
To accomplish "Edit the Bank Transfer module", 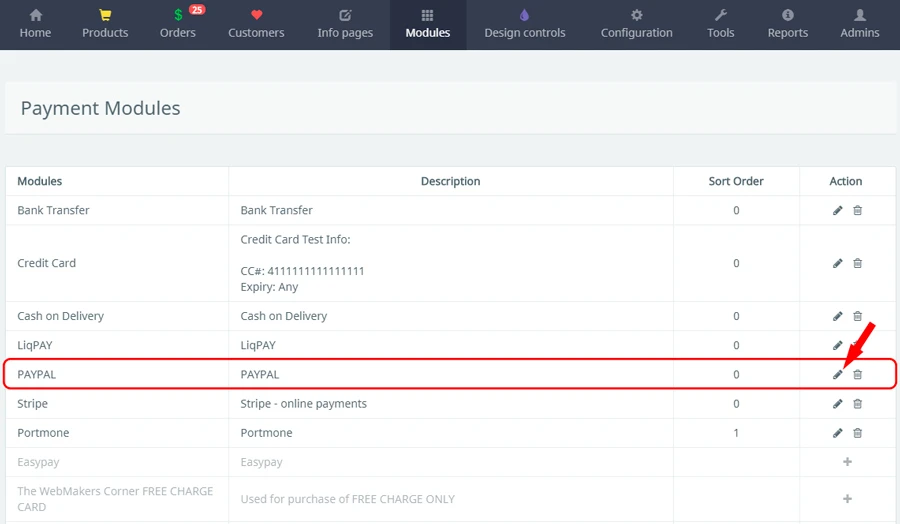I will tap(838, 210).
